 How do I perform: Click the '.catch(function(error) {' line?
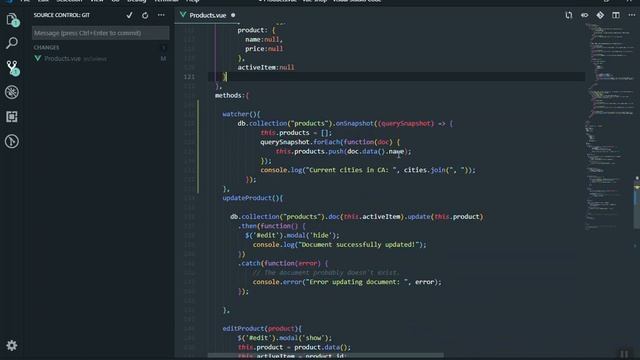point(283,264)
